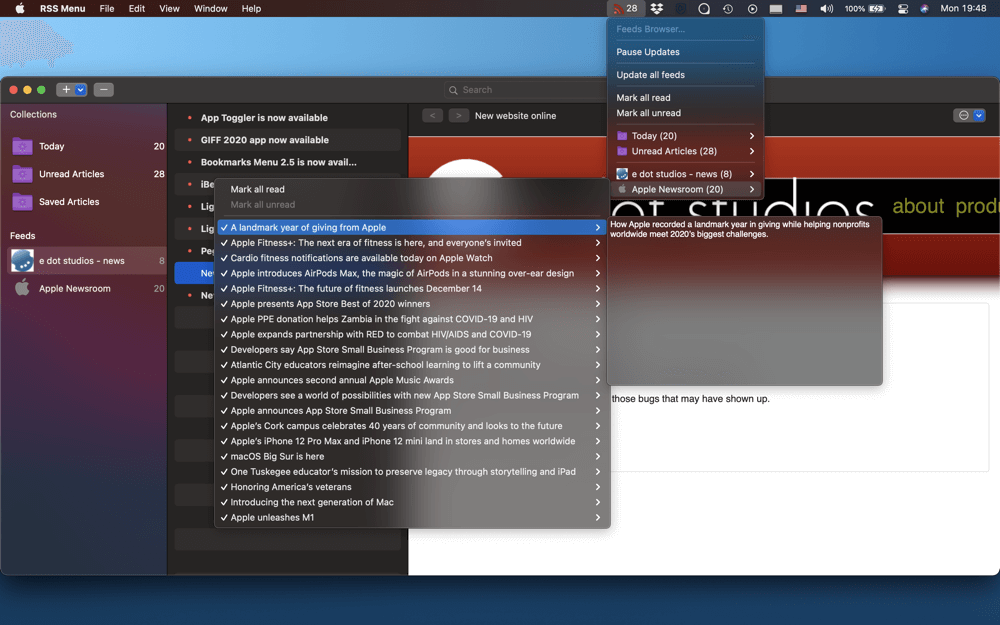Open dropdown arrow beside top-right action button
The width and height of the screenshot is (1000, 625).
point(979,115)
